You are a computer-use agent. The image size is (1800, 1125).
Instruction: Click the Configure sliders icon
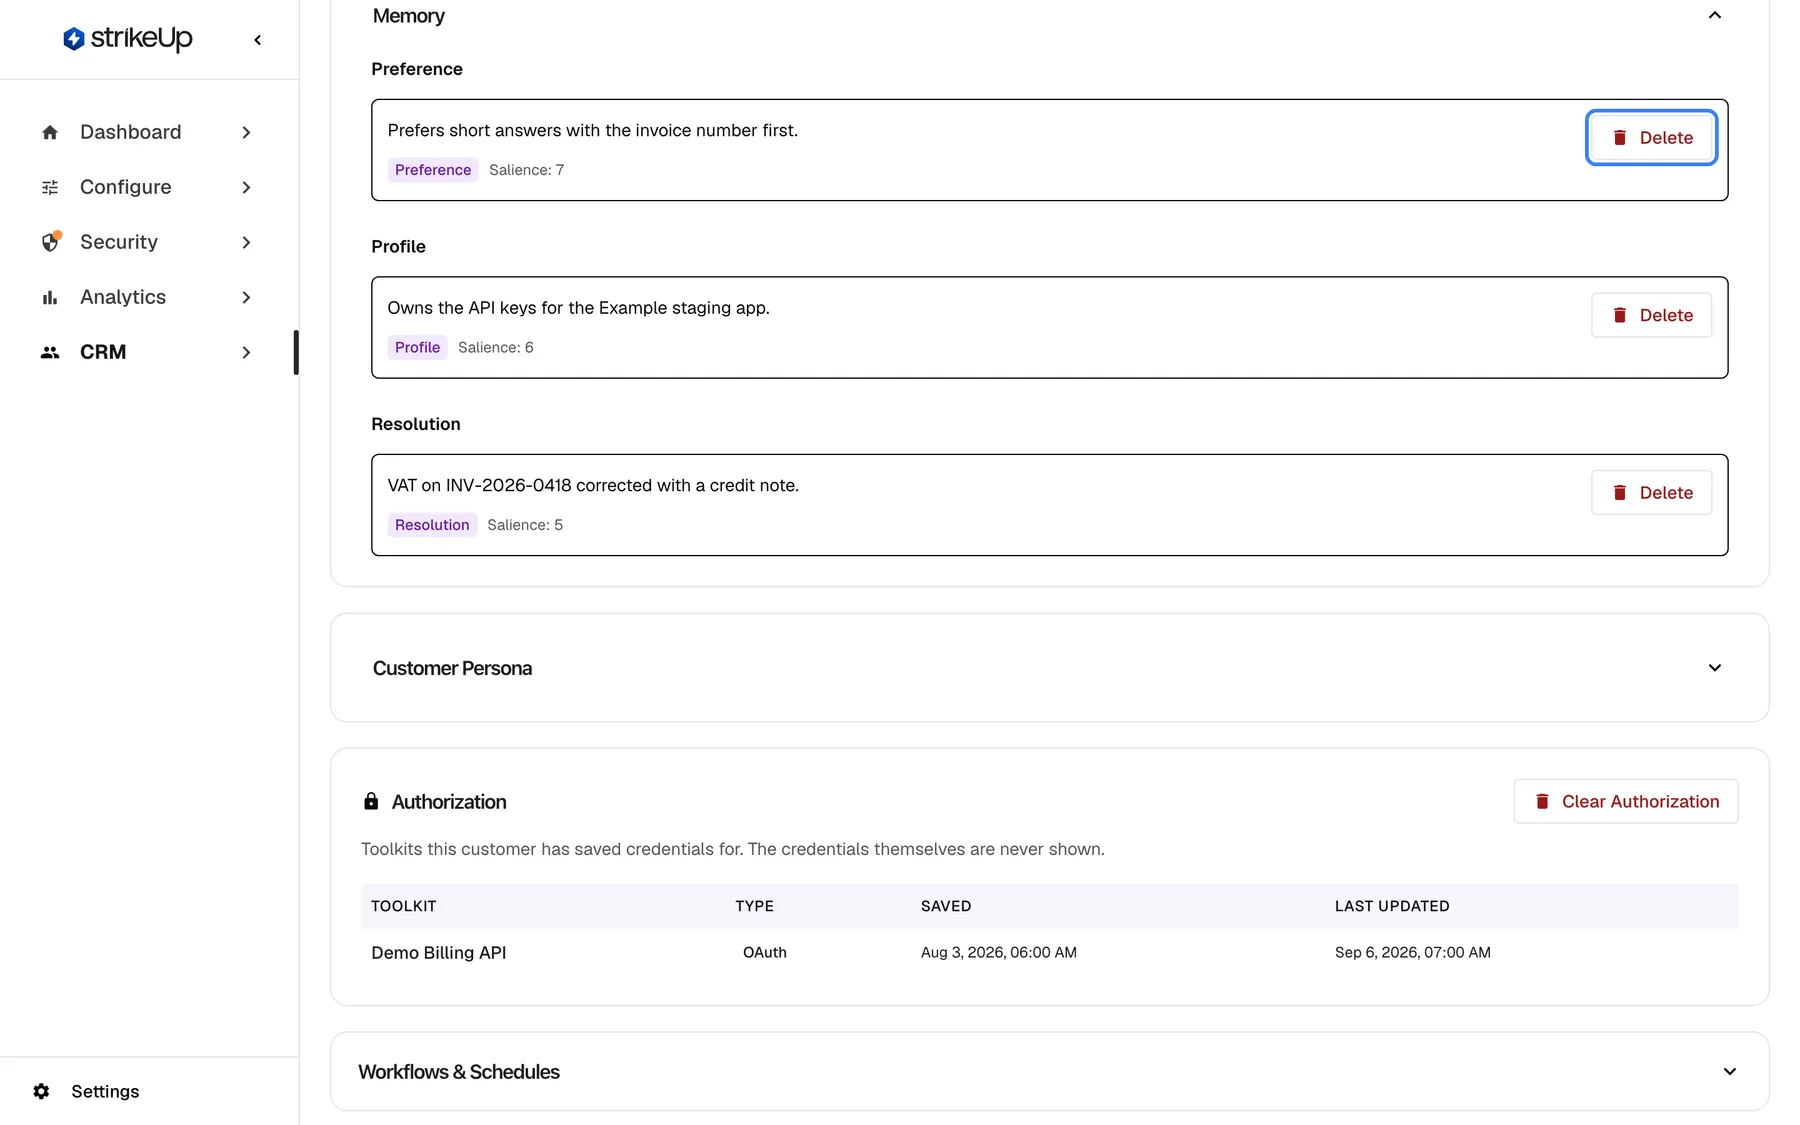[x=50, y=187]
